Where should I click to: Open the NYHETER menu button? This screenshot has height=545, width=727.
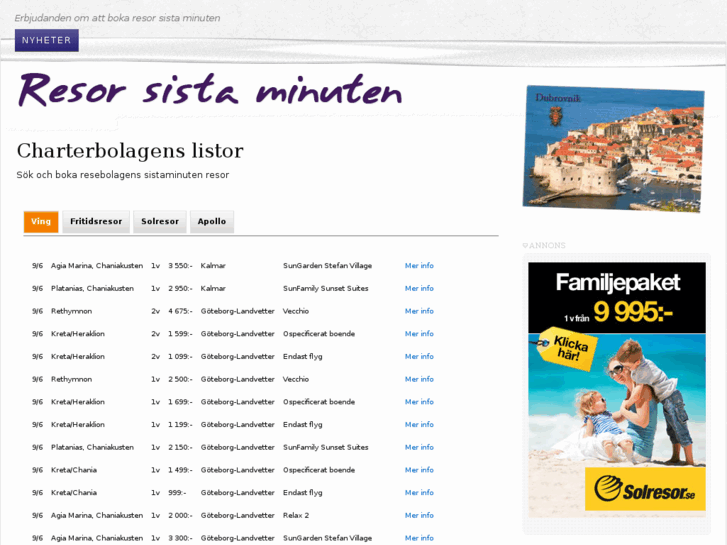tap(46, 40)
